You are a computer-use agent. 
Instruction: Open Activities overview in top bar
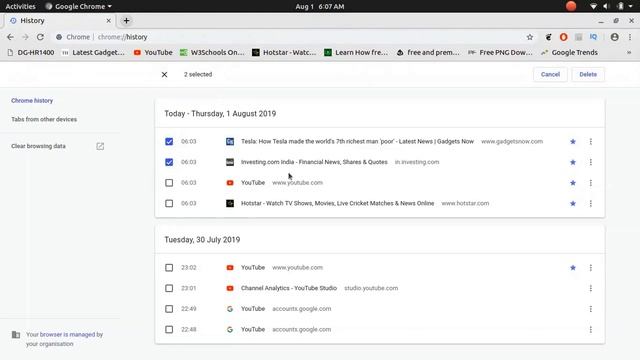point(20,7)
